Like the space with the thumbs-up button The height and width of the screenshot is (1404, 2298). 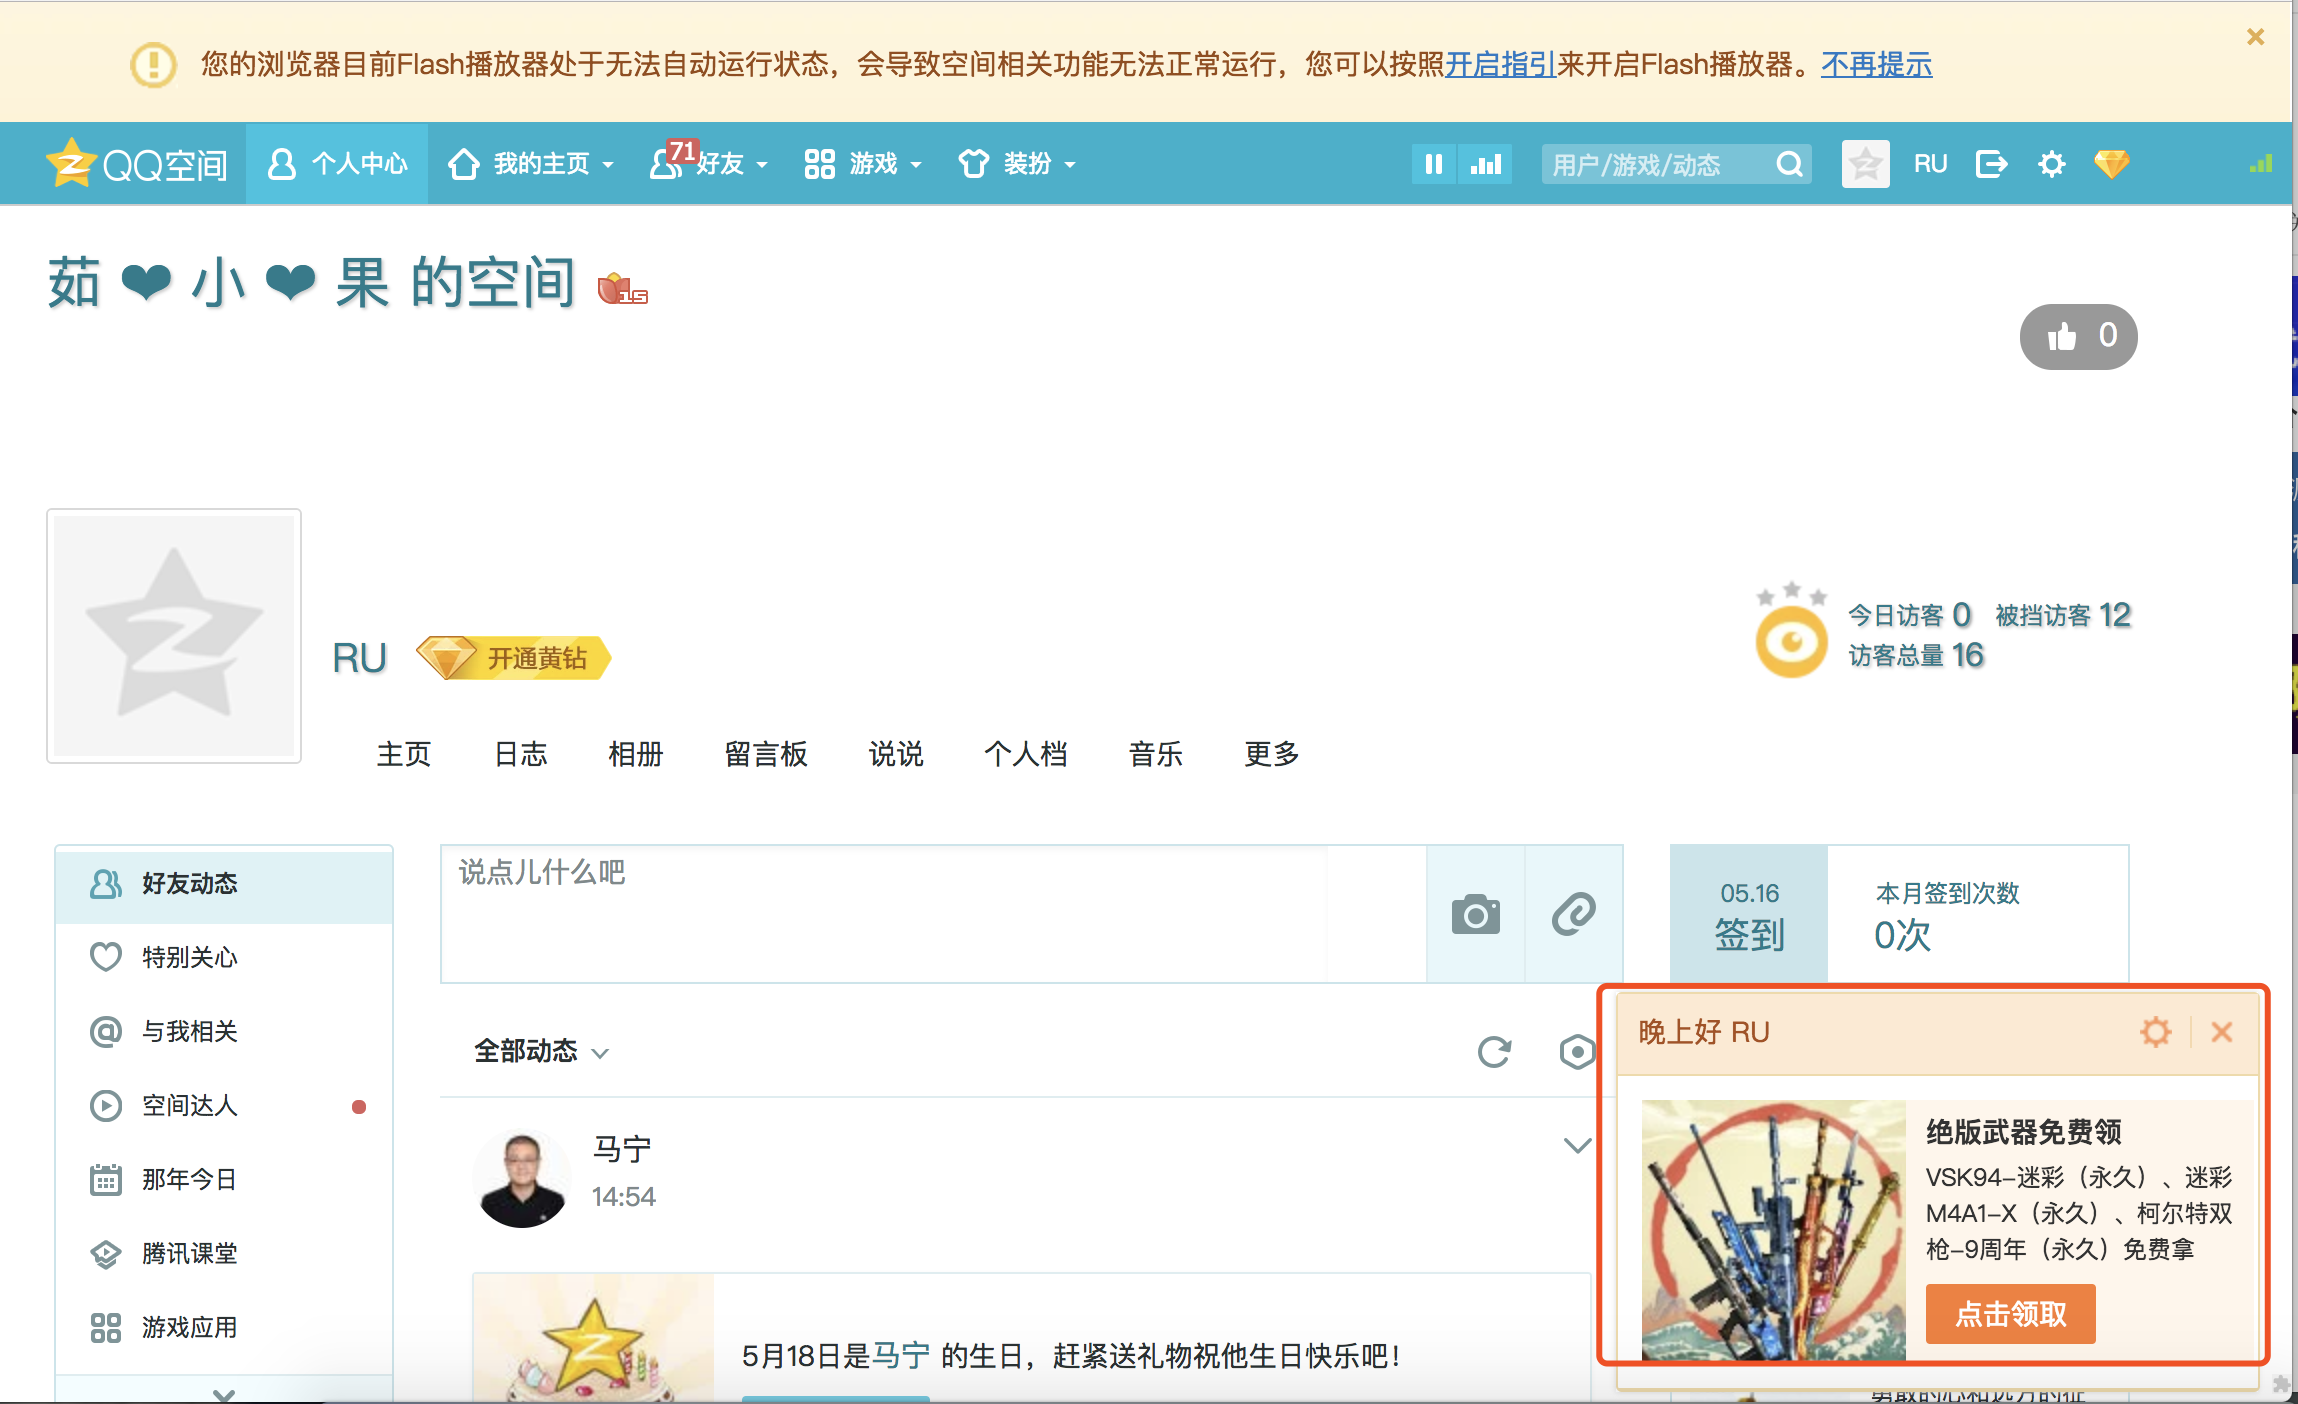pos(2078,336)
